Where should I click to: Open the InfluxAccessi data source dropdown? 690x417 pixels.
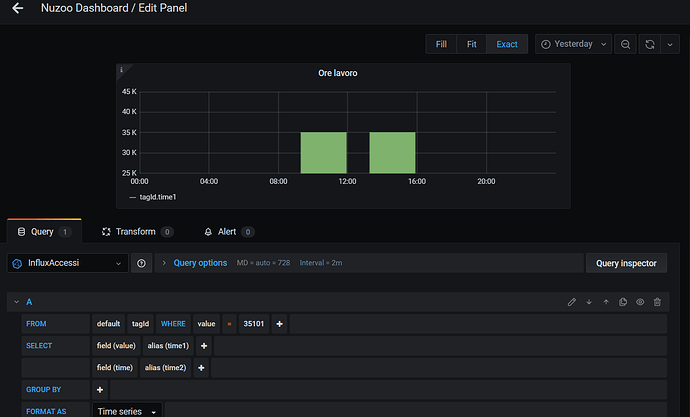68,263
